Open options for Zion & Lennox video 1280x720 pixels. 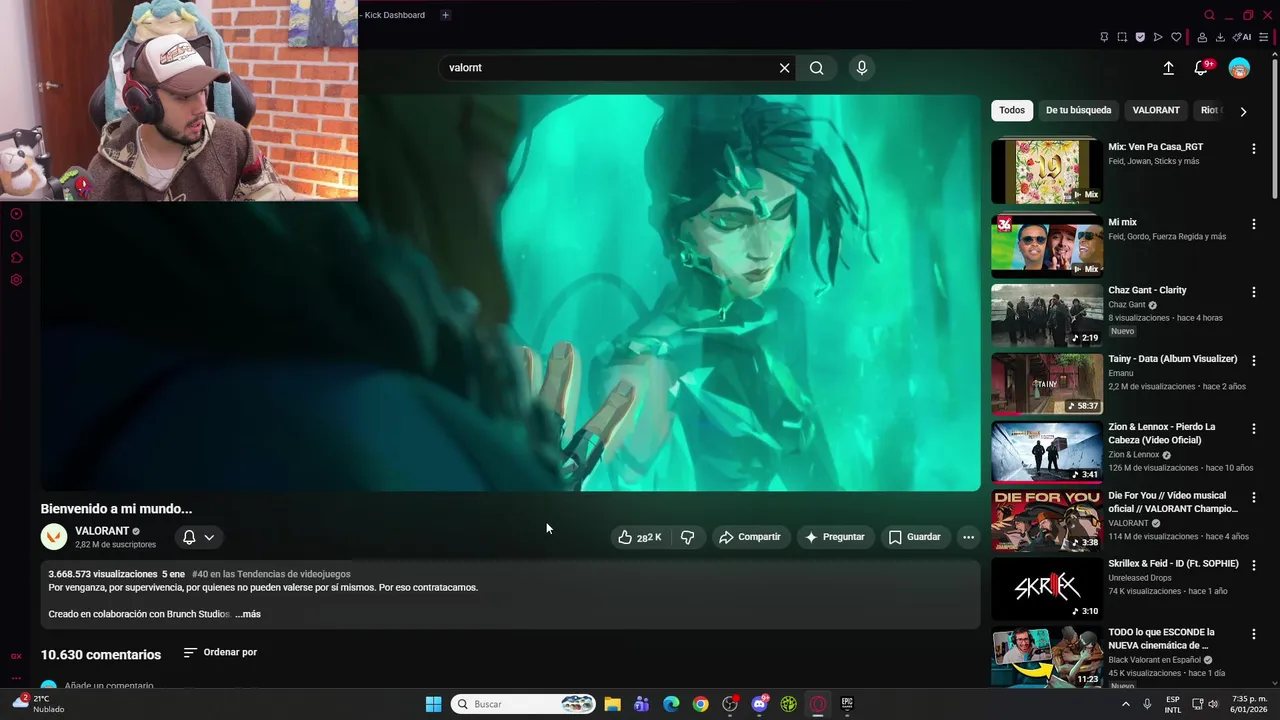click(x=1254, y=428)
